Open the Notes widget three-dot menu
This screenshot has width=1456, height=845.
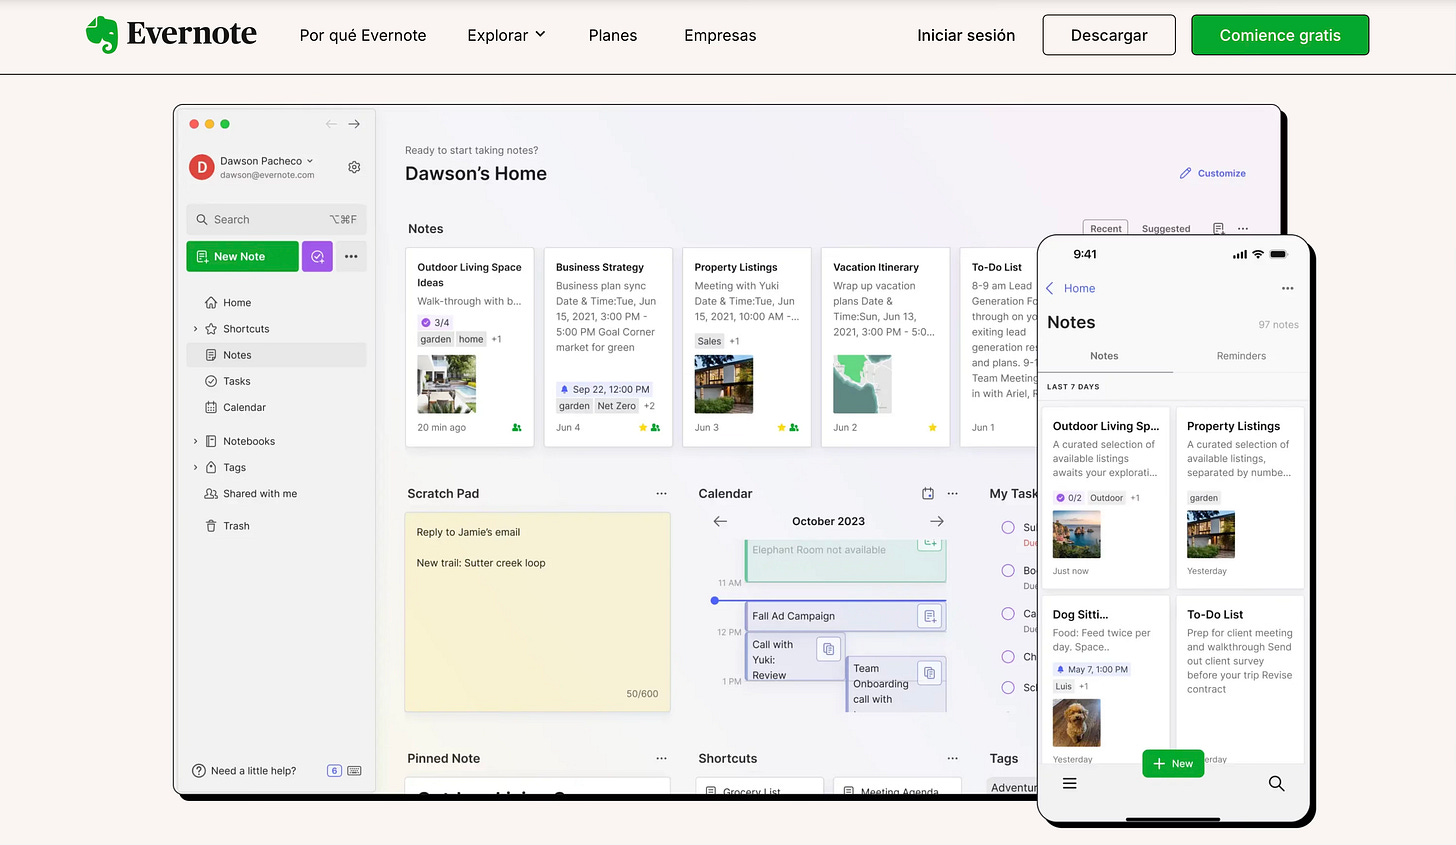click(x=1243, y=229)
